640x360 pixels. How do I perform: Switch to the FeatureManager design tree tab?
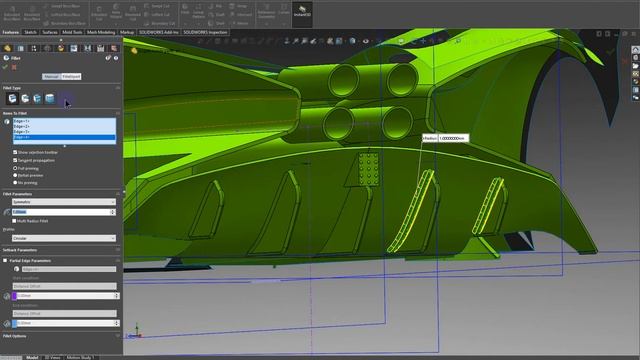pyautogui.click(x=7, y=48)
